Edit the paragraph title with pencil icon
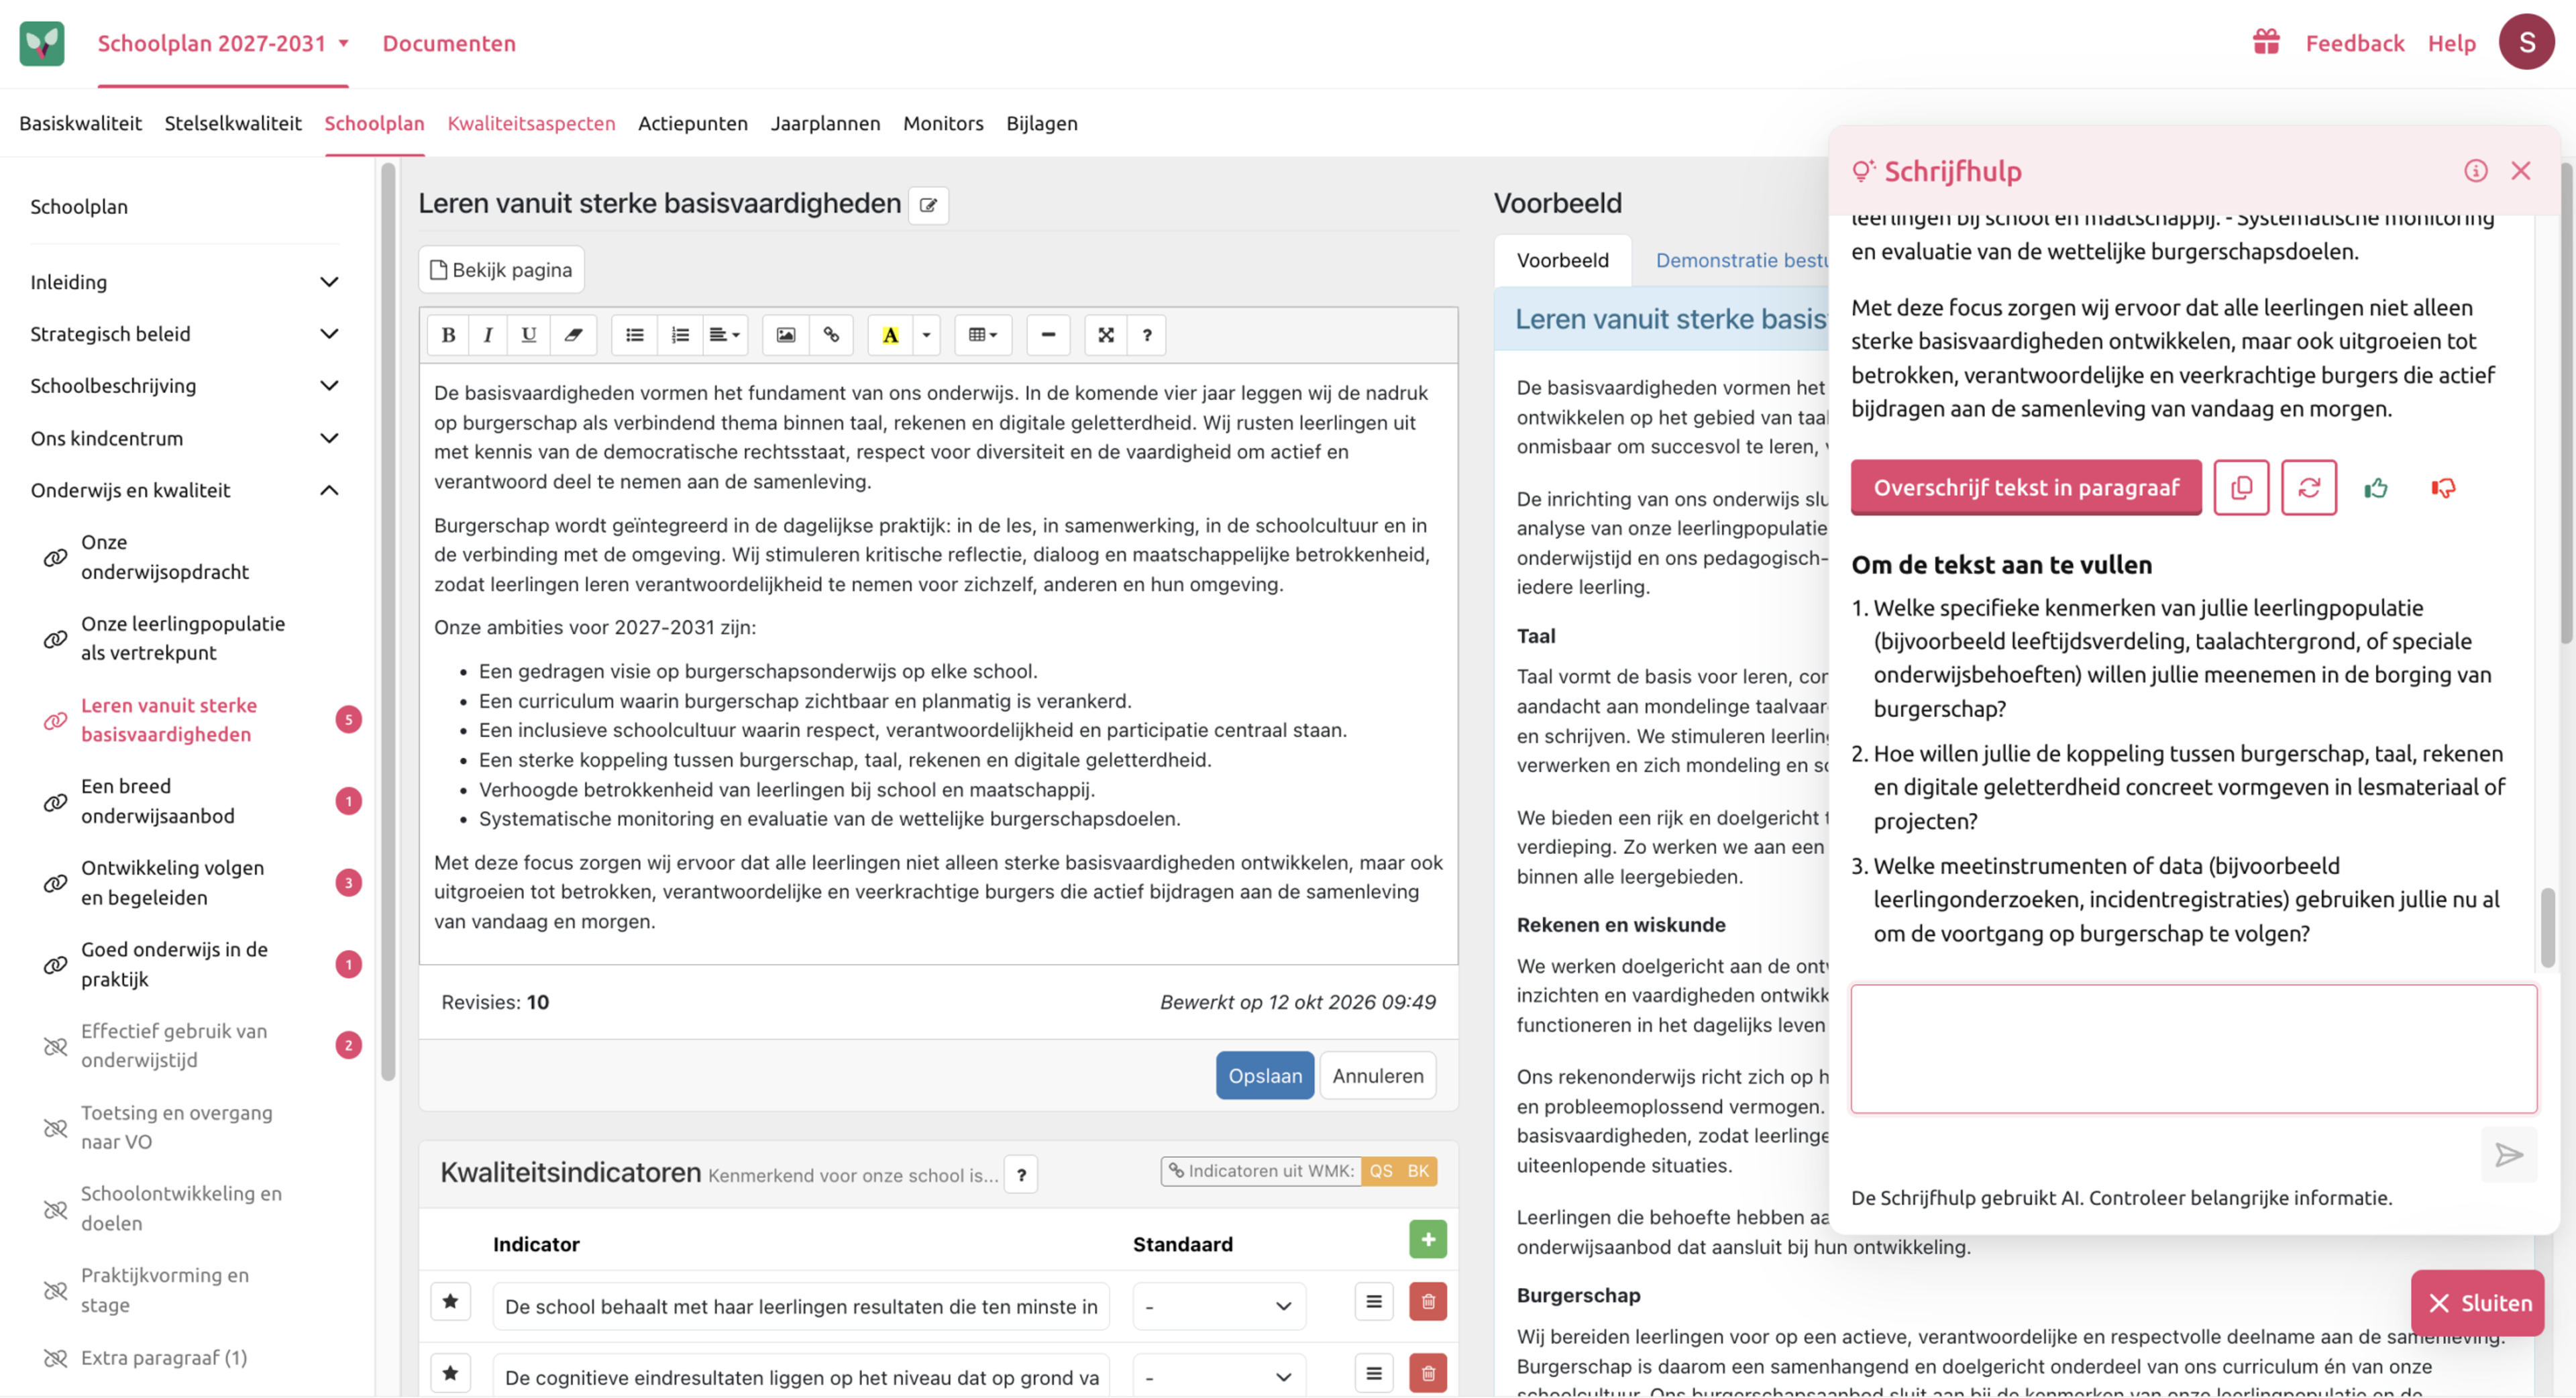This screenshot has width=2576, height=1398. coord(928,205)
